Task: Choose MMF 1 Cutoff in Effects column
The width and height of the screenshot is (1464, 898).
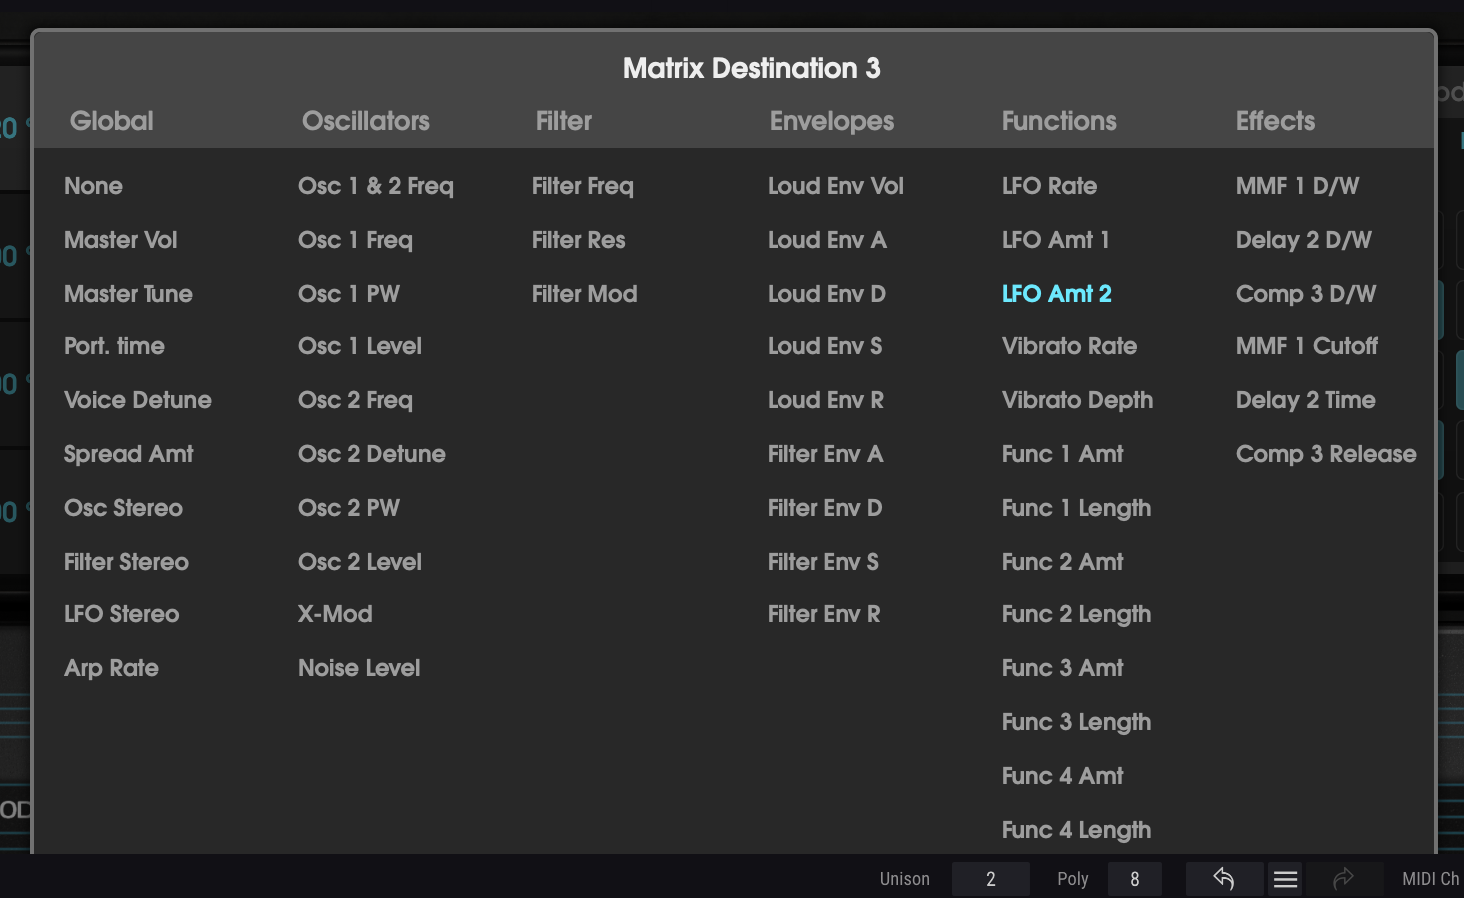Action: (x=1306, y=346)
